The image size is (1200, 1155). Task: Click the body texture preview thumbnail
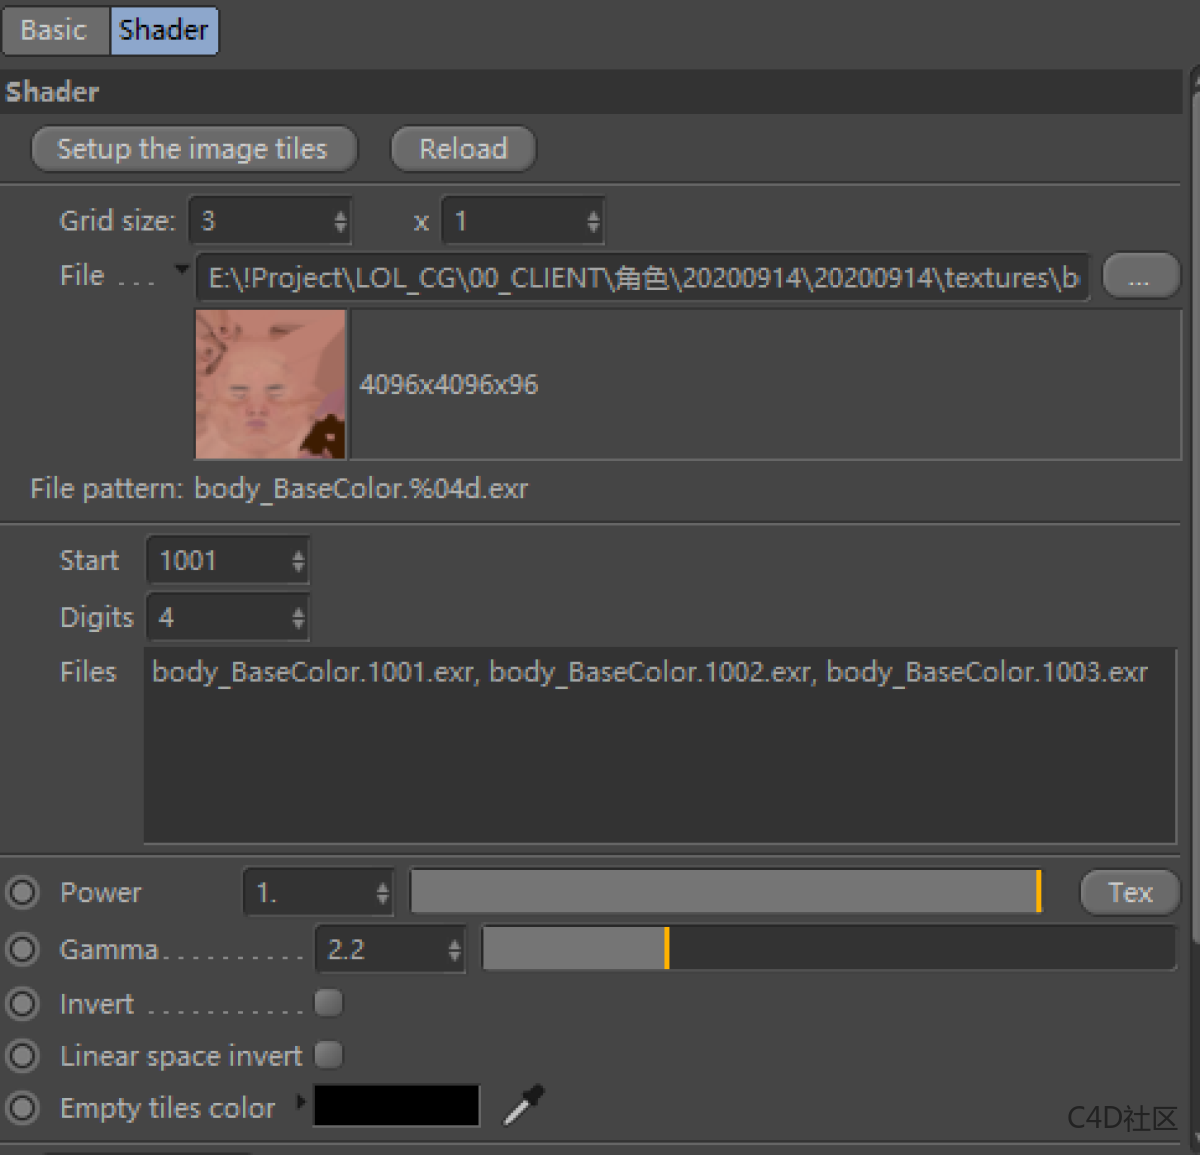tap(271, 384)
